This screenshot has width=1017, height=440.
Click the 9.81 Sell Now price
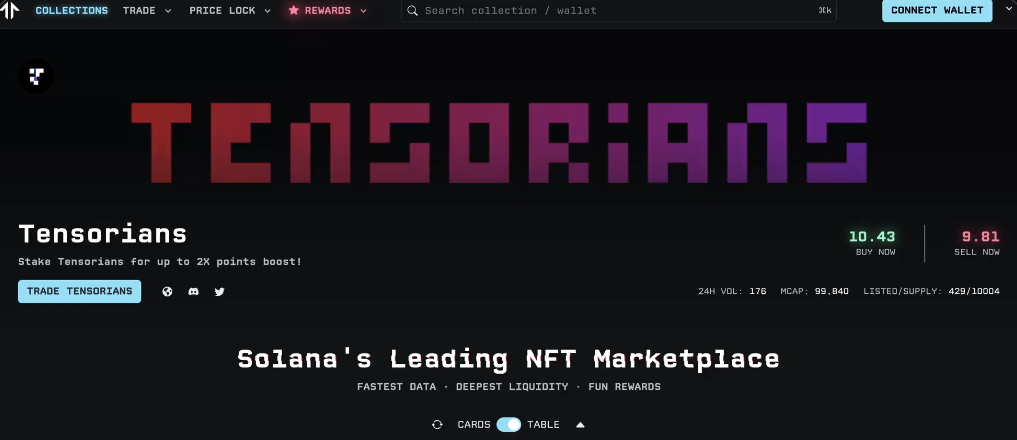click(x=981, y=237)
